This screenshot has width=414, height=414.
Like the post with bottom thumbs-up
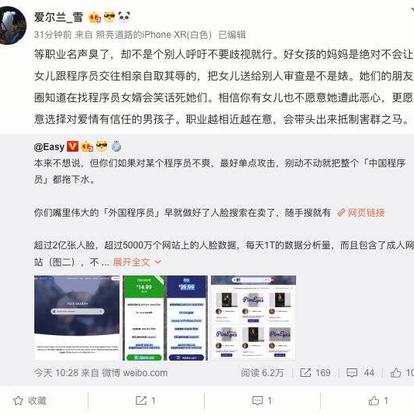tap(374, 400)
